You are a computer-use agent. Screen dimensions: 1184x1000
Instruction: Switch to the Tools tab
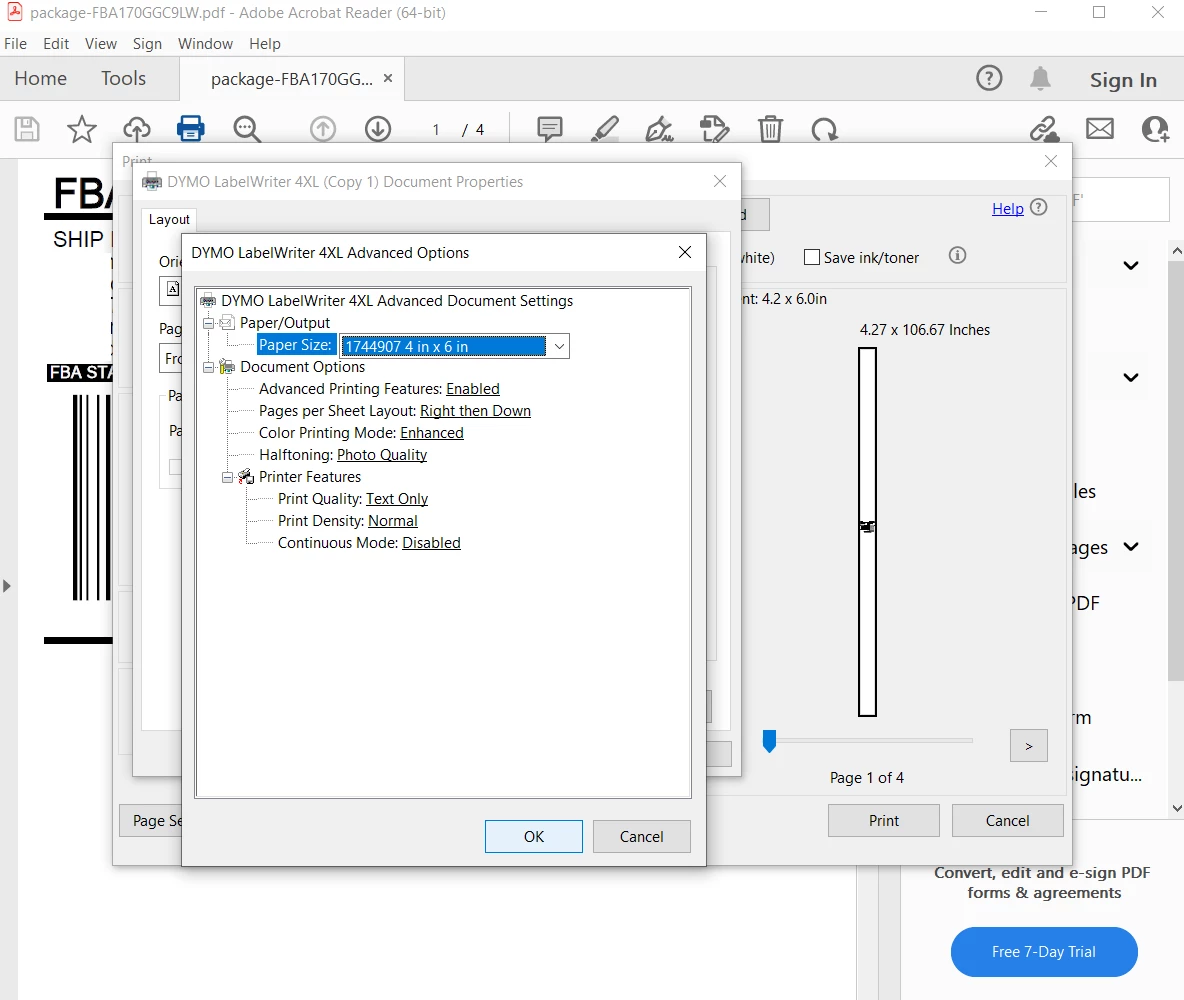(124, 79)
